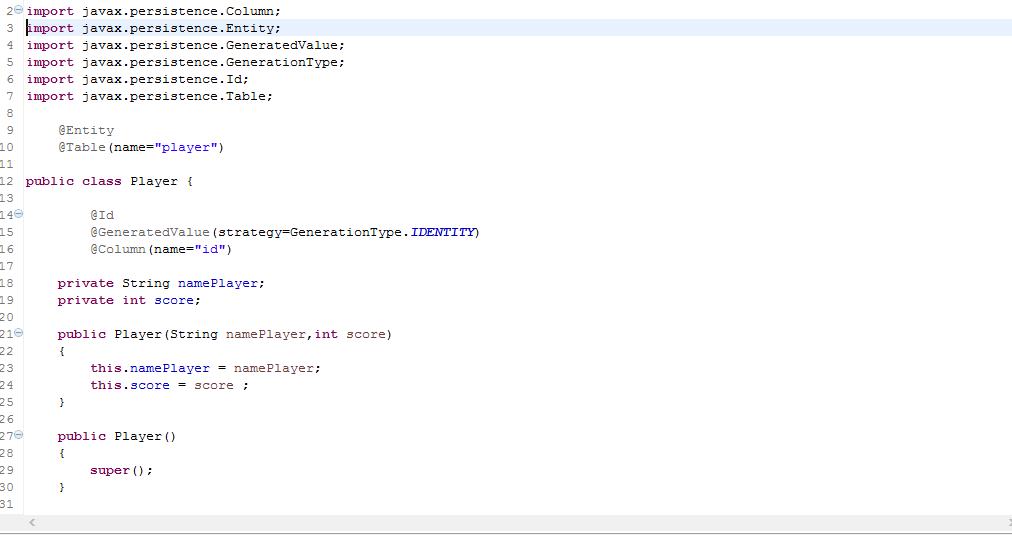This screenshot has height=535, width=1012.
Task: Click the strategy=GenerationType text
Action: click(310, 232)
